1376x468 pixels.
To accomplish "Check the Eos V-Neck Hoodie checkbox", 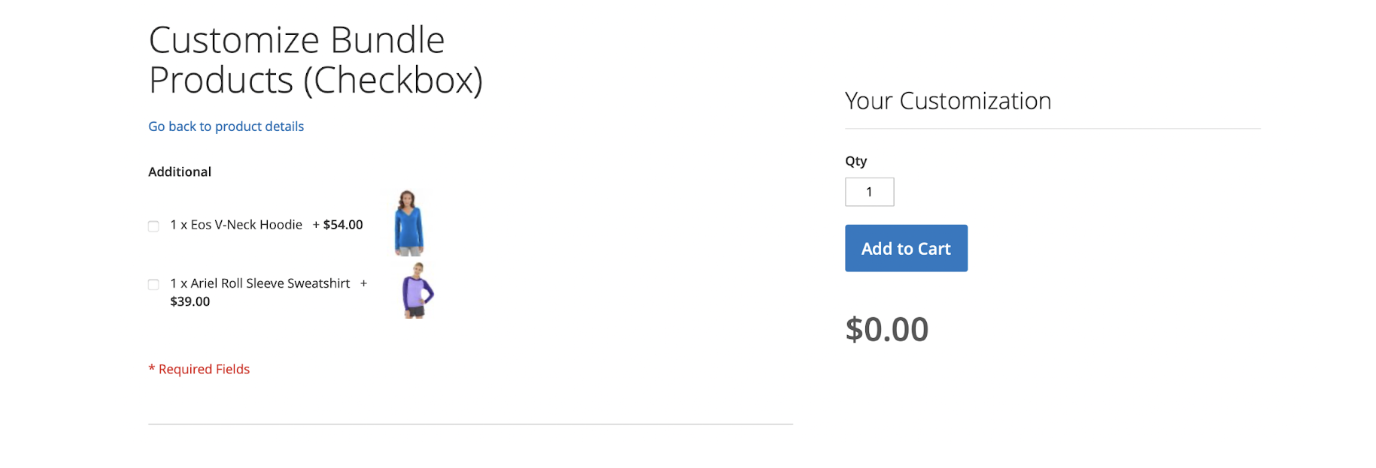I will point(154,226).
